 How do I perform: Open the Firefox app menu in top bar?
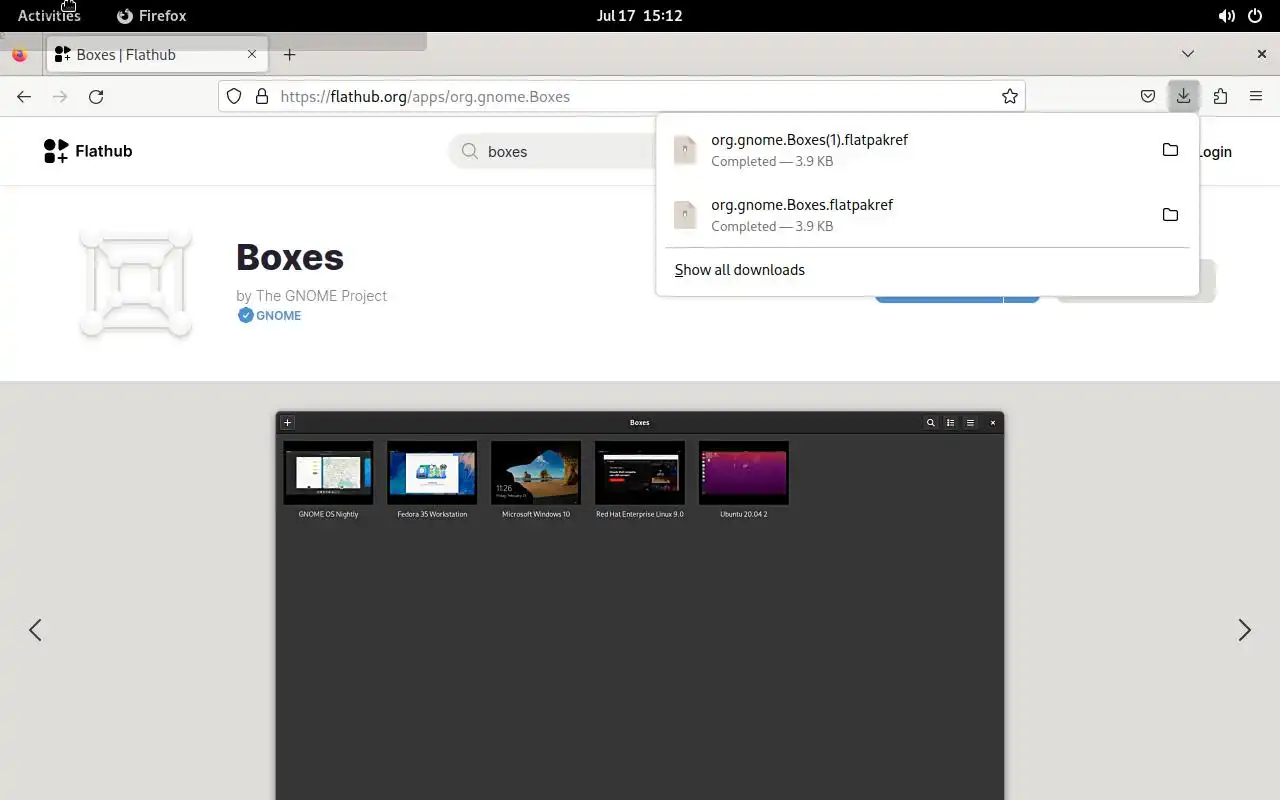tap(151, 16)
